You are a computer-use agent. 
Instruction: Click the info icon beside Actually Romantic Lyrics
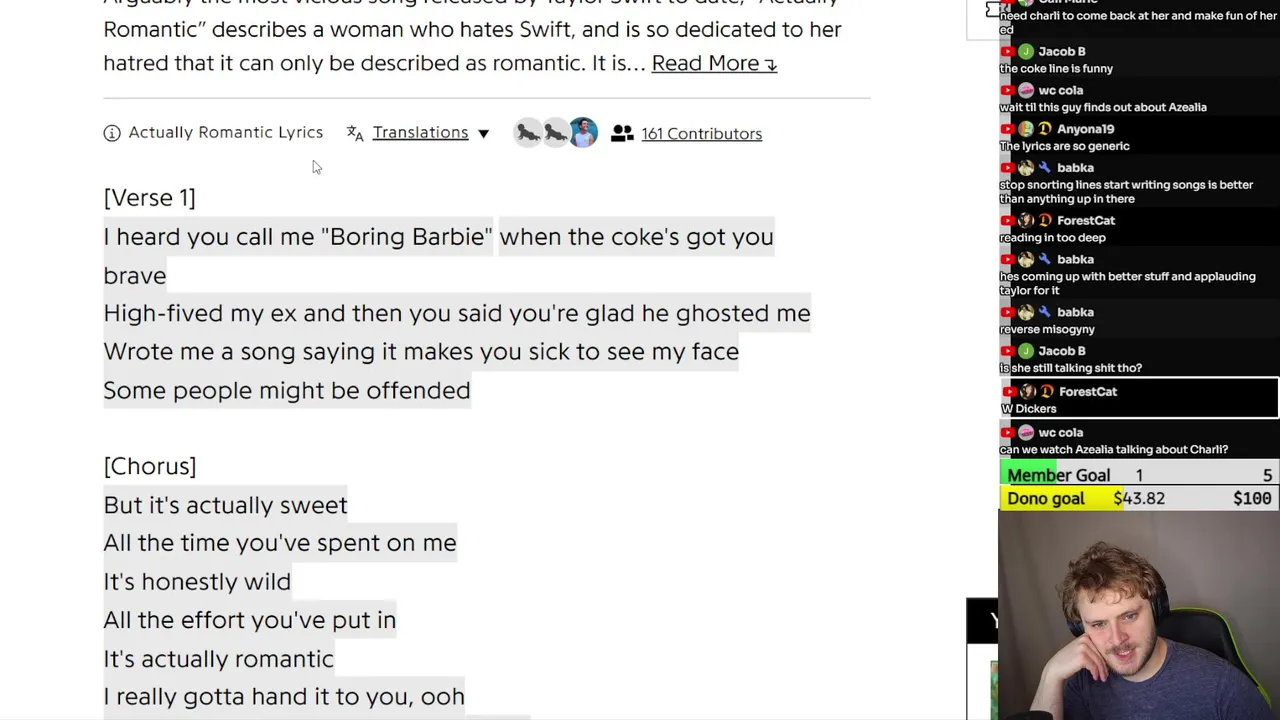pos(112,133)
